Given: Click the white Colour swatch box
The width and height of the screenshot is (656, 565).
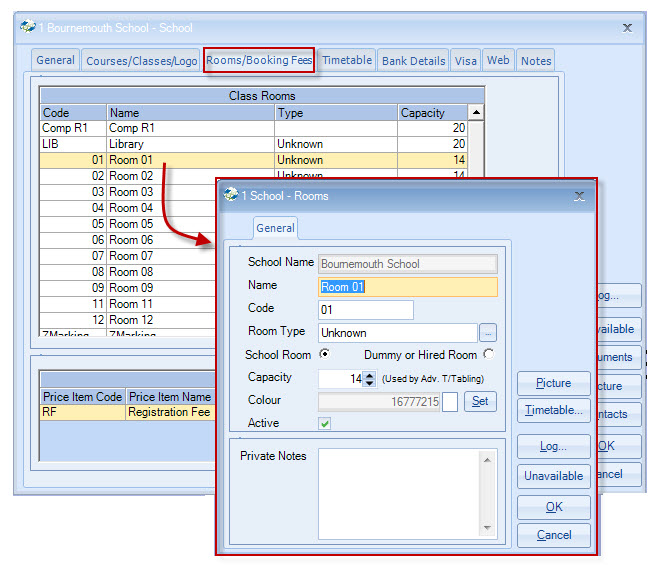Looking at the screenshot, I should [x=450, y=401].
